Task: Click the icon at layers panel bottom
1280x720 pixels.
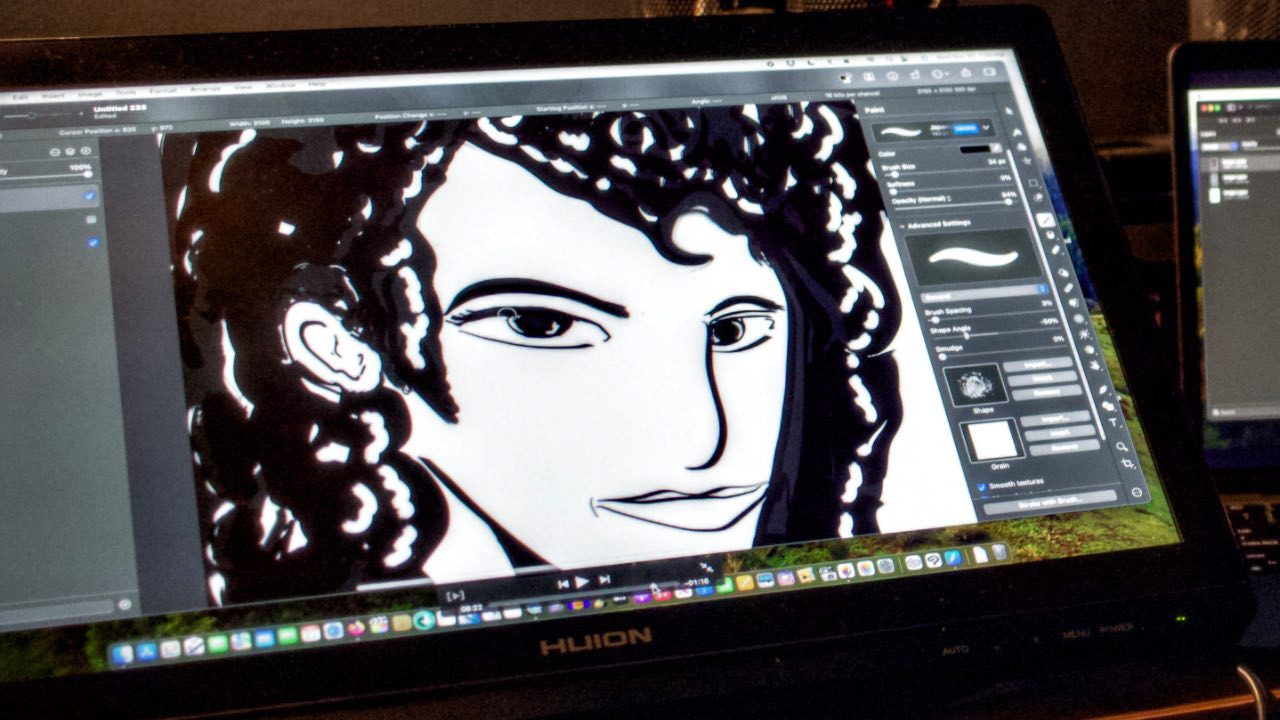Action: [125, 604]
